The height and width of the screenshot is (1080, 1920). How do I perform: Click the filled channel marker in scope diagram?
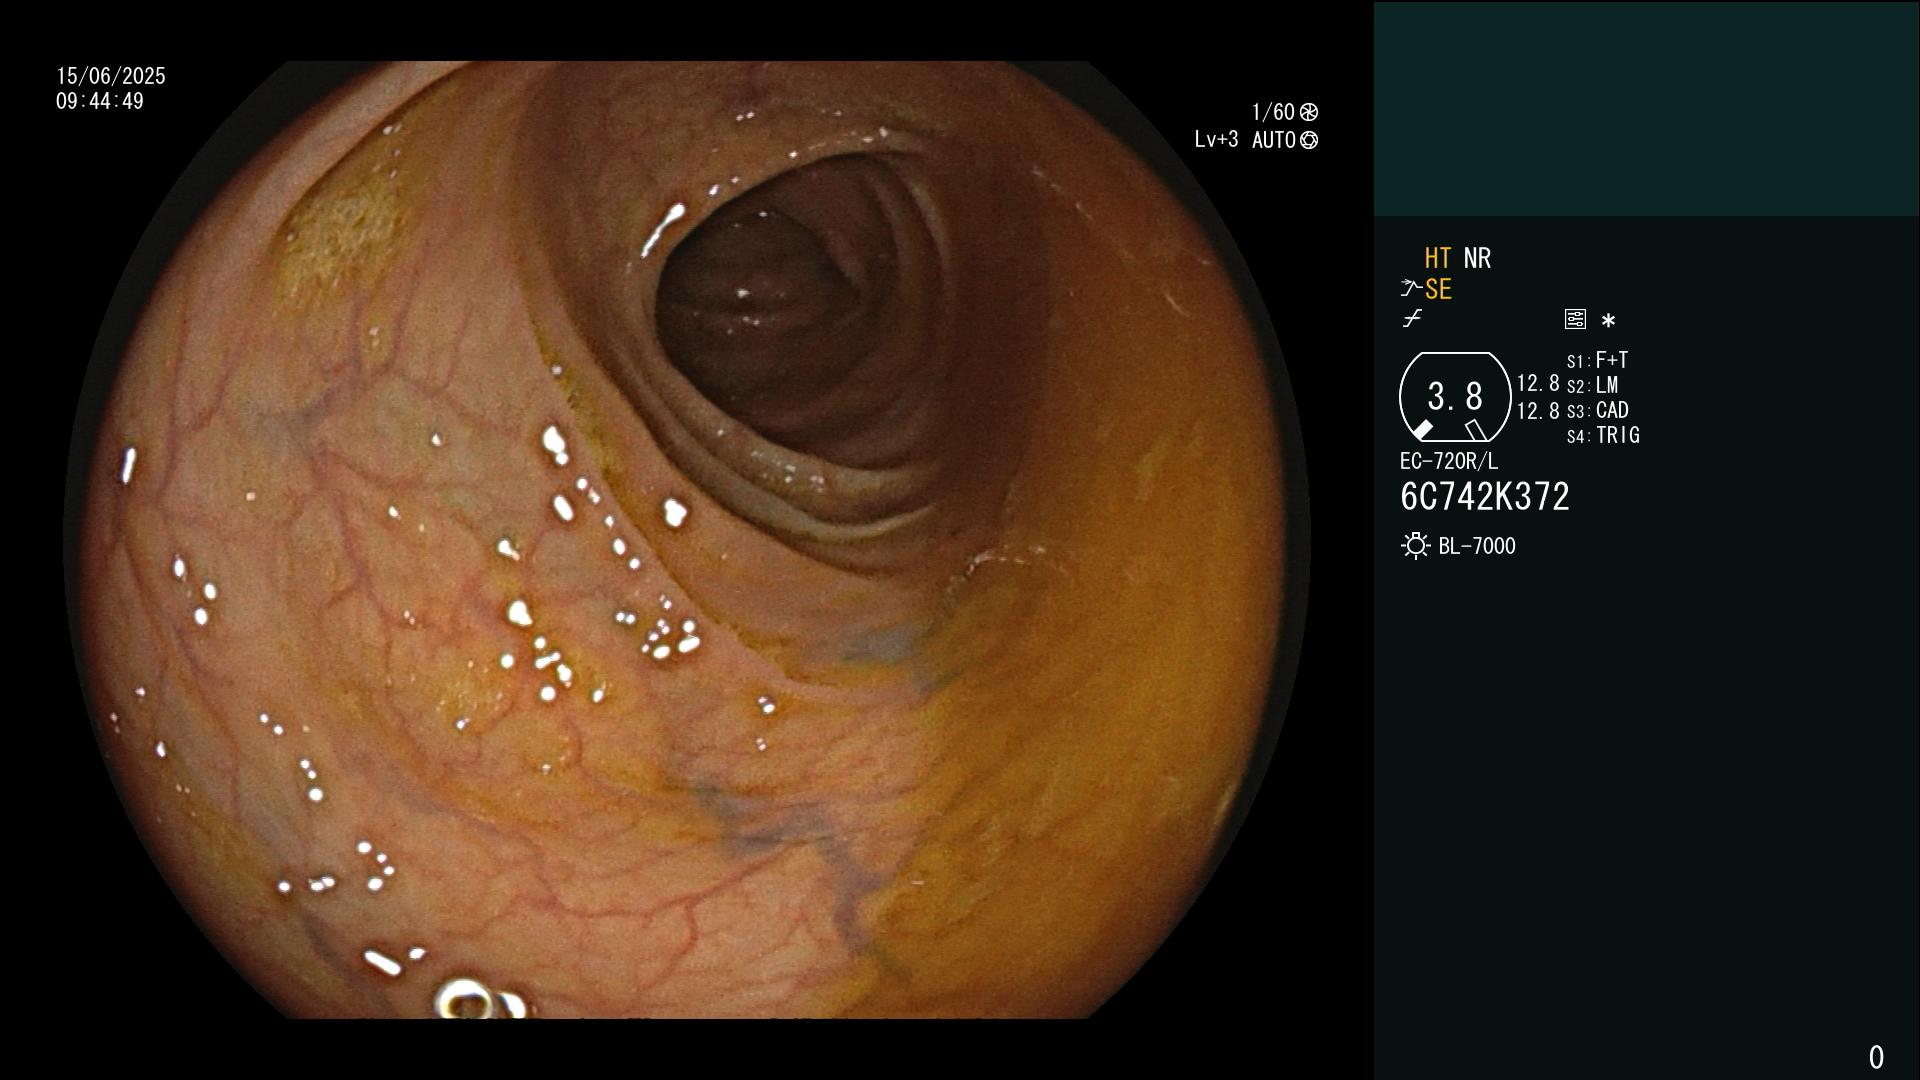(x=1422, y=430)
